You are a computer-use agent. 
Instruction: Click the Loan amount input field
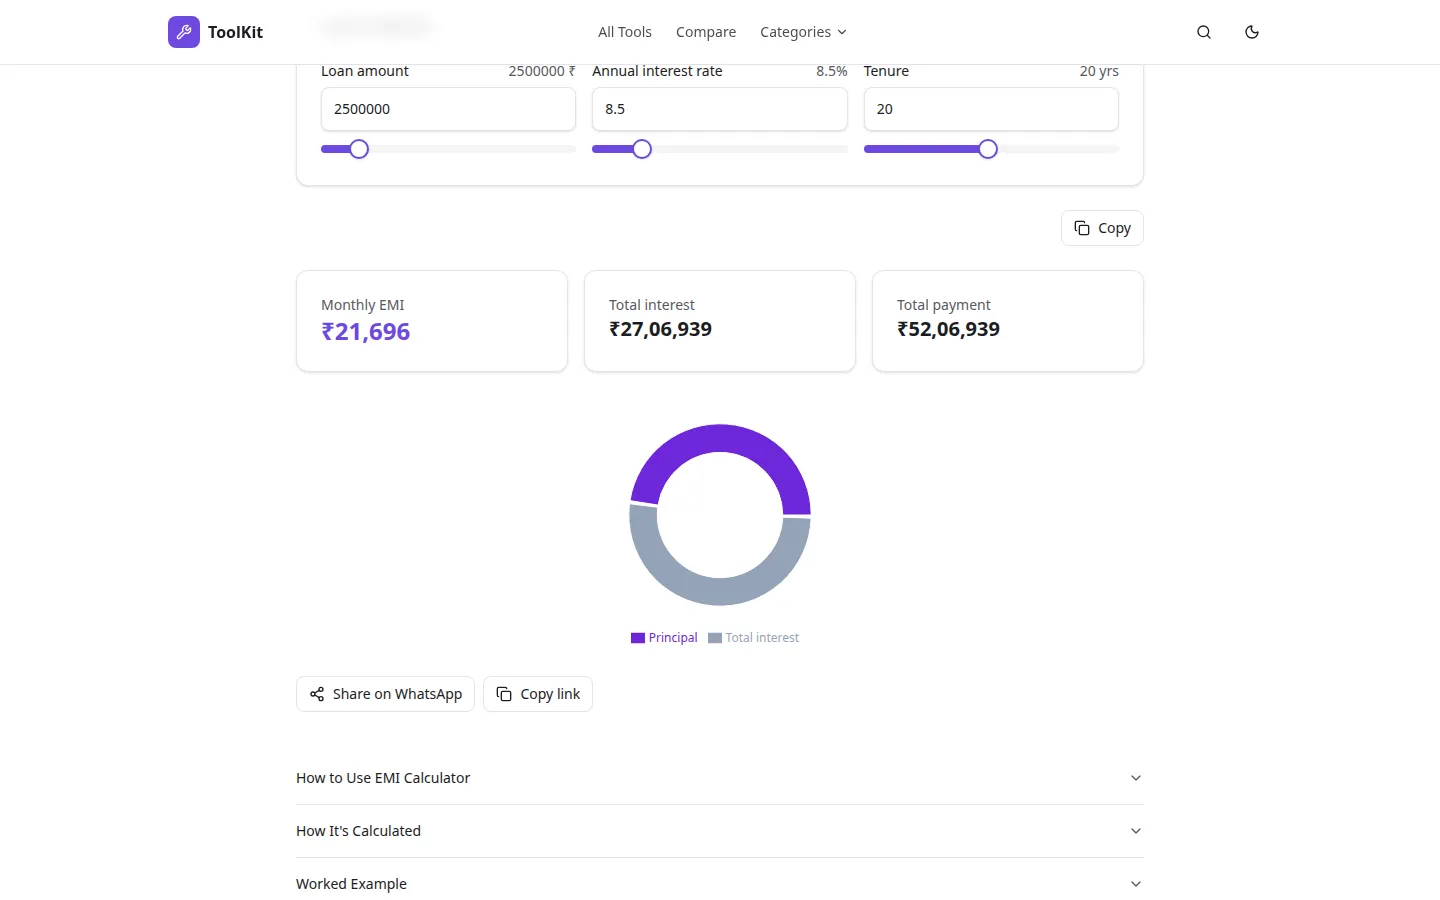click(448, 109)
